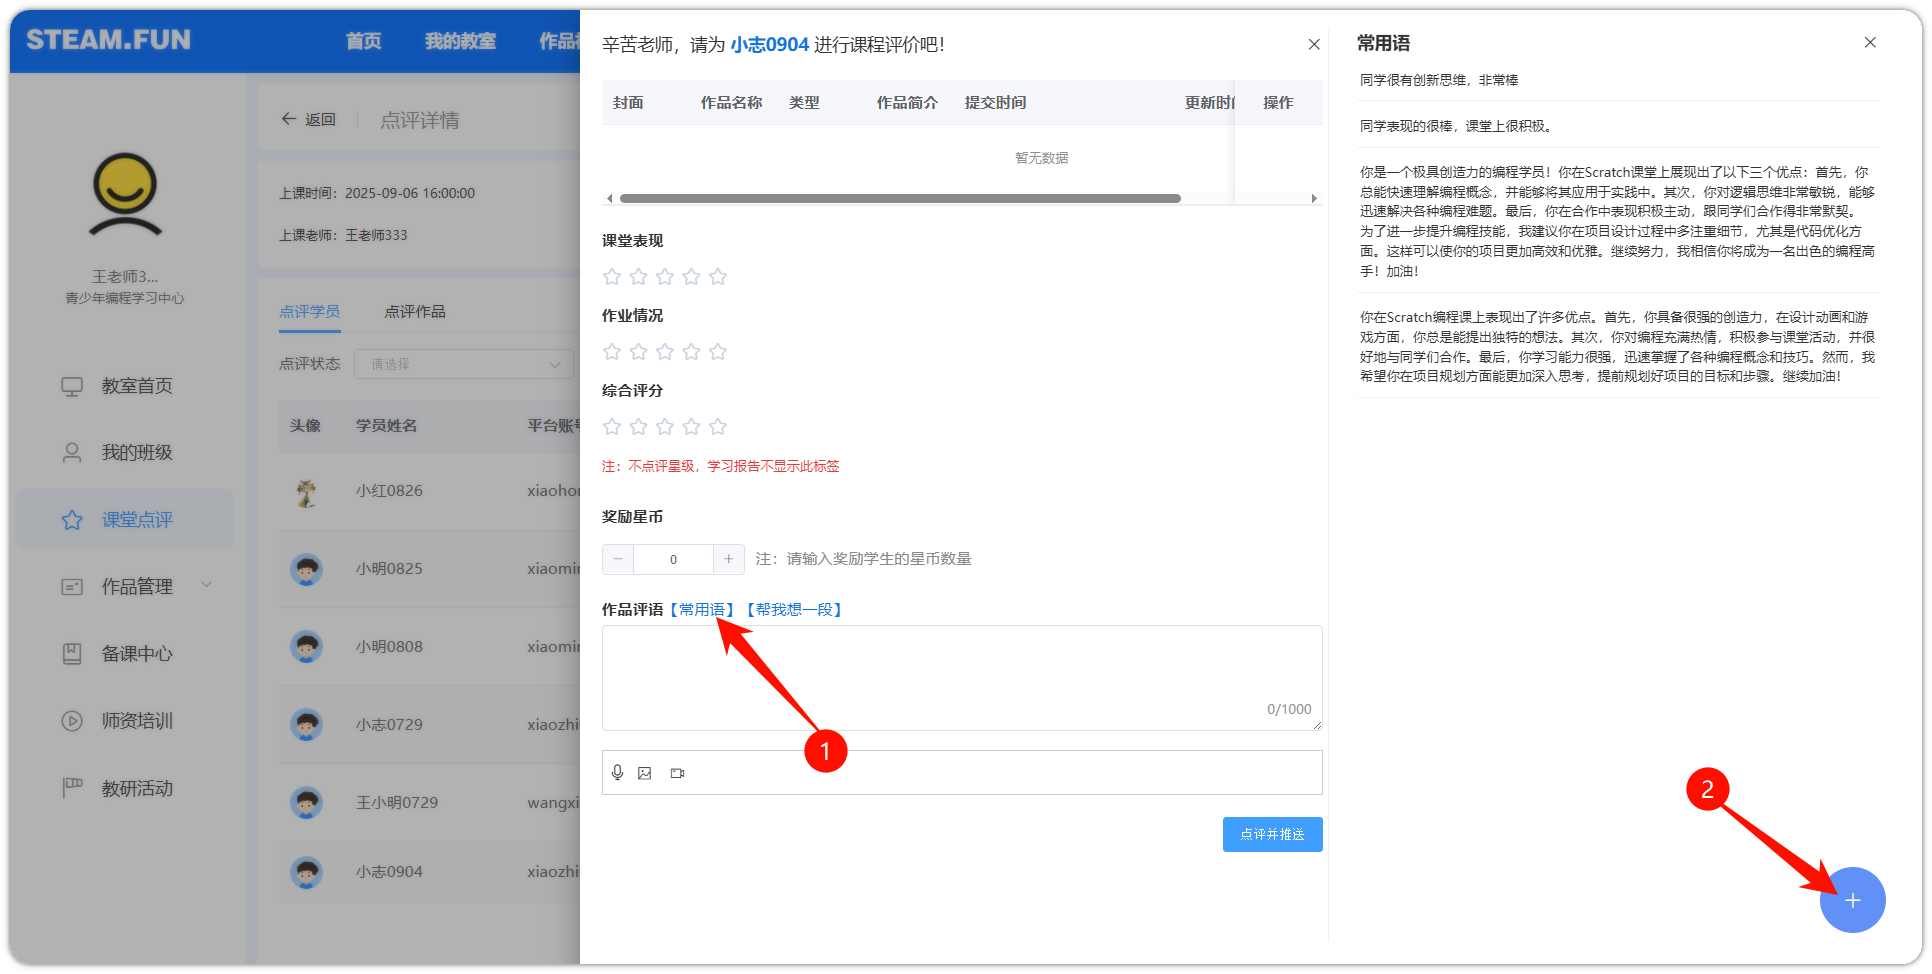The image size is (1932, 974).
Task: Click the microphone voice record icon
Action: click(x=618, y=773)
